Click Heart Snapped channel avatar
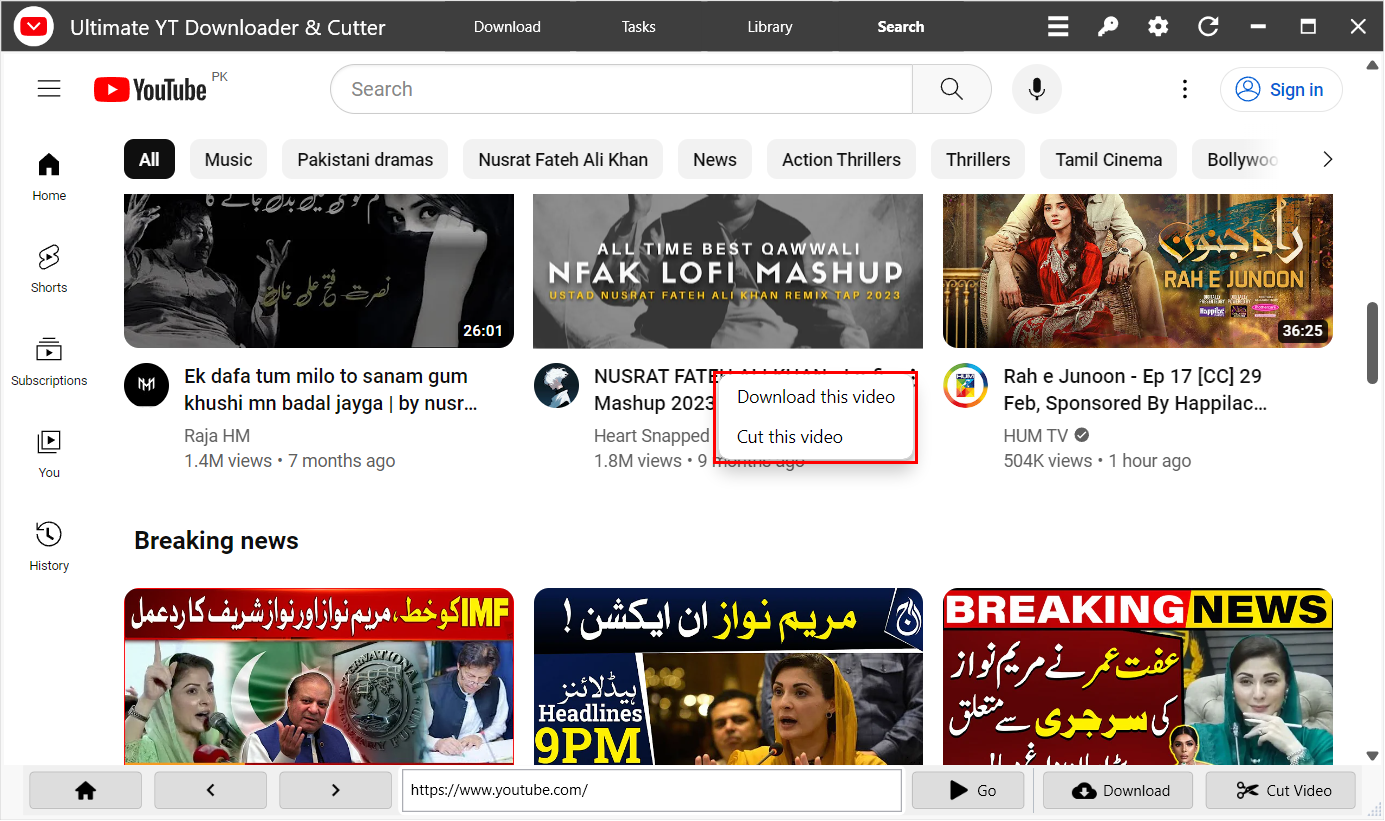Viewport: 1385px width, 821px height. [x=556, y=385]
